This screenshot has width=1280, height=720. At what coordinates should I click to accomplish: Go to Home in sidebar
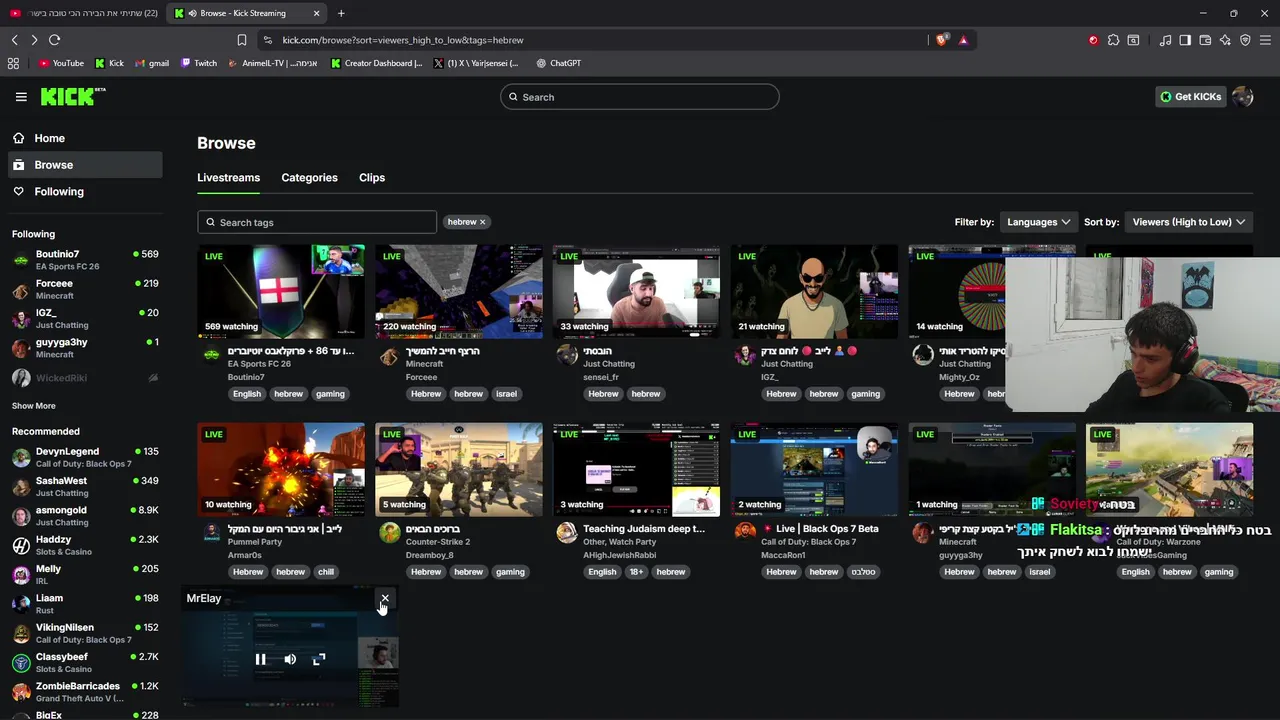tap(85, 138)
